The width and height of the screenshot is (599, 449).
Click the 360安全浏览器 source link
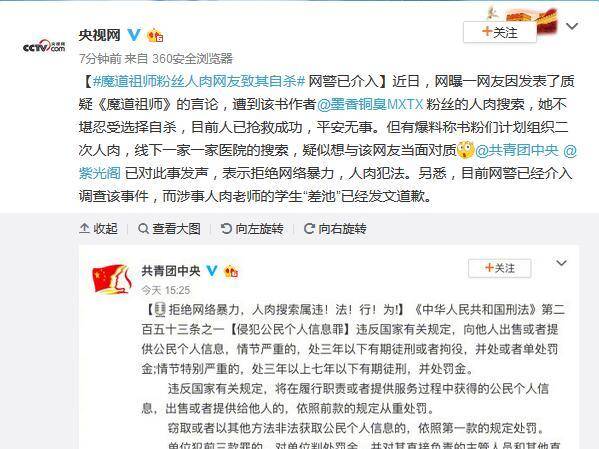click(193, 58)
